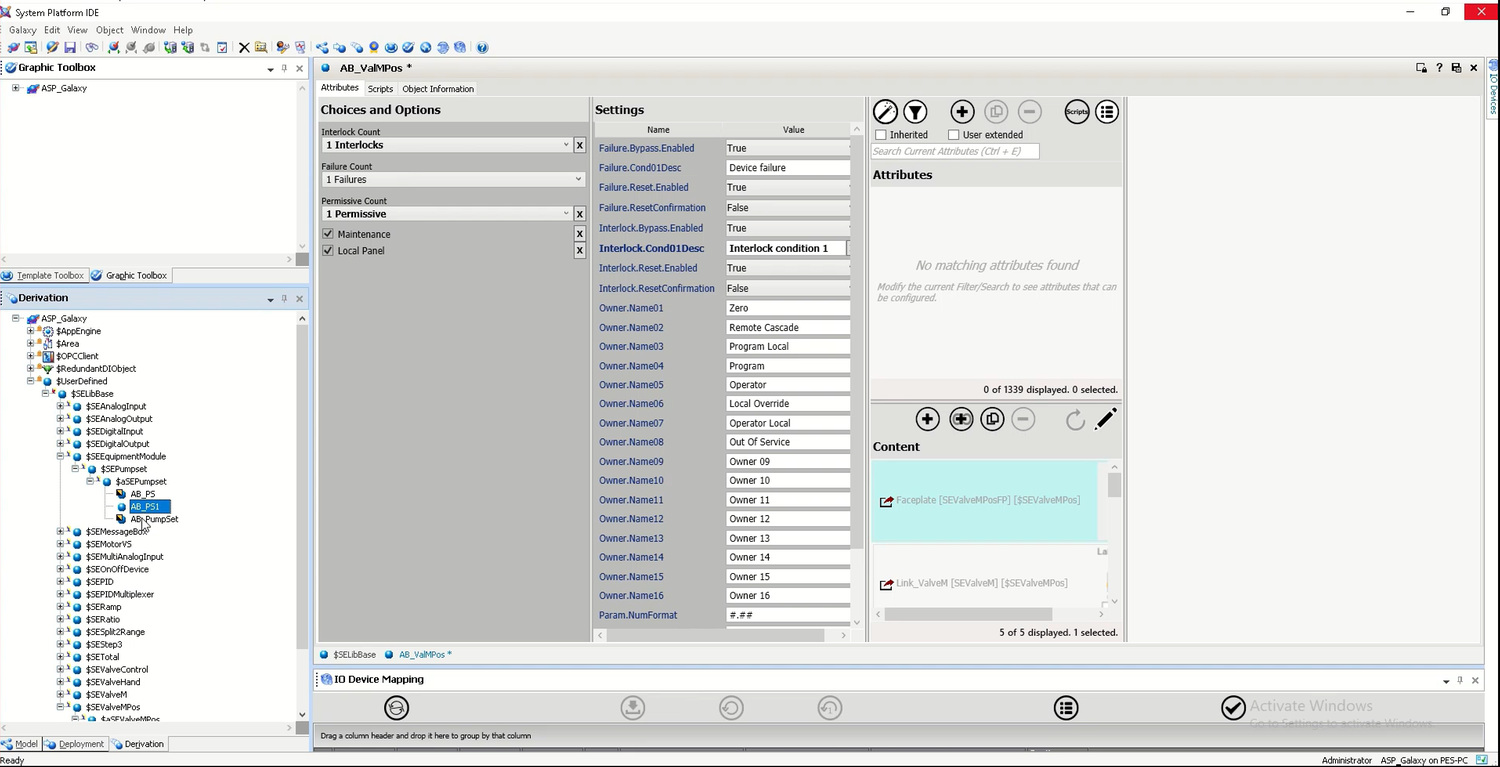1500x767 pixels.
Task: Select AB_PS in Derivation tree
Action: [x=142, y=494]
